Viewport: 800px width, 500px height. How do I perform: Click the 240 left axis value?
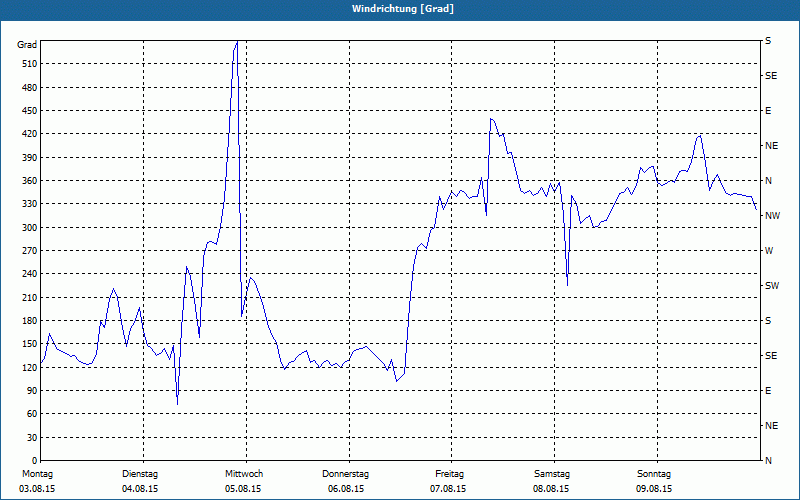31,274
